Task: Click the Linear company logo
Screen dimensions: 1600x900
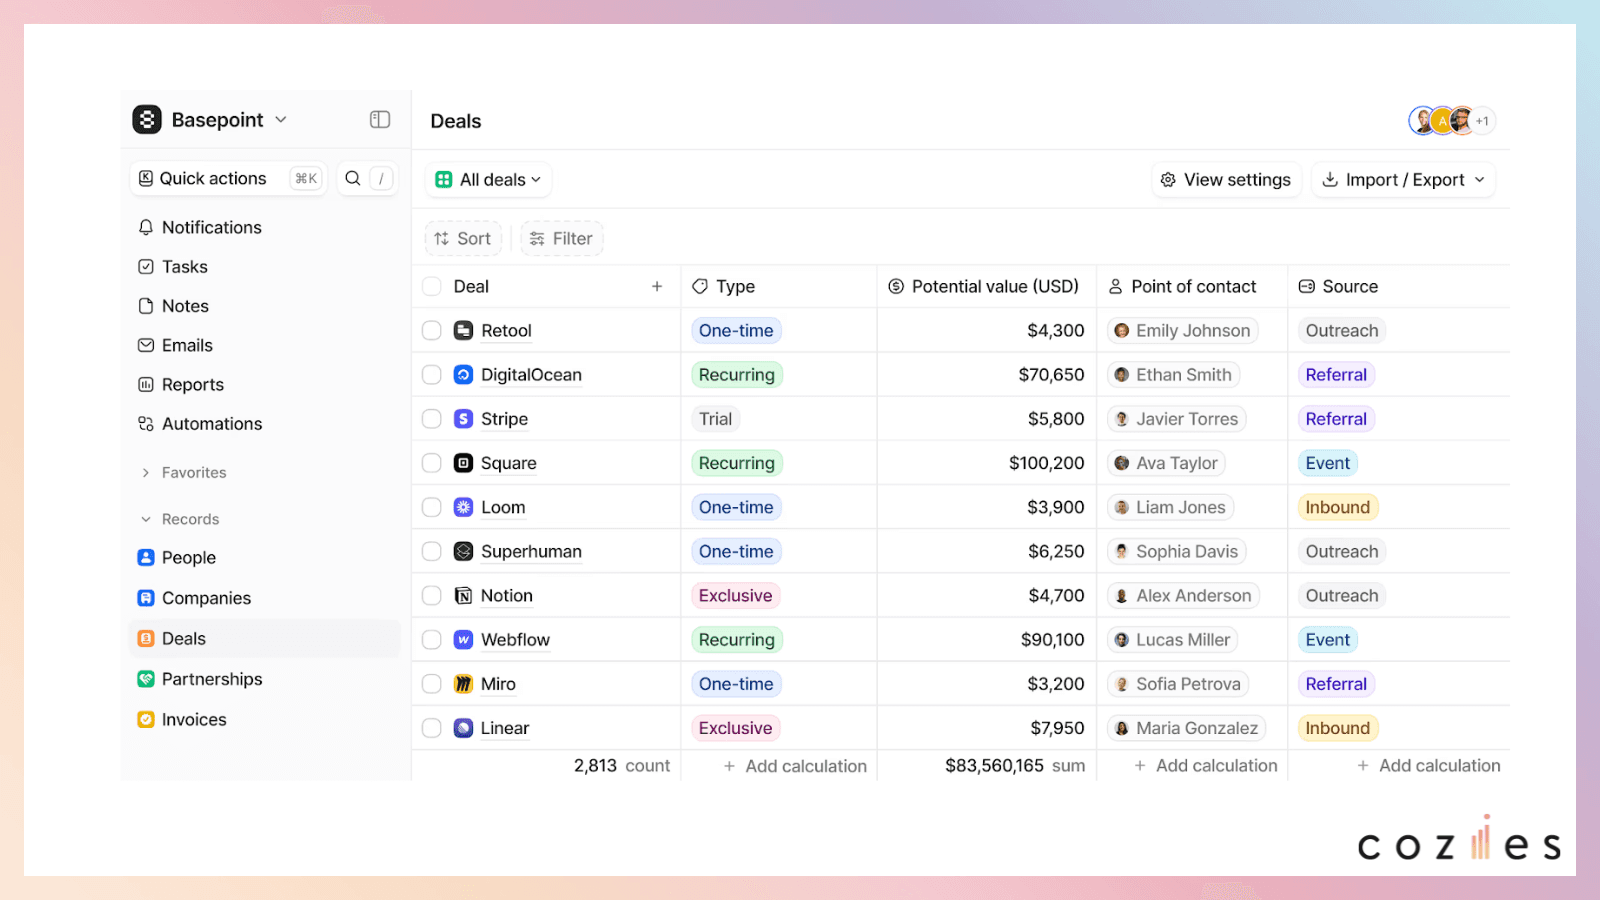Action: 463,728
